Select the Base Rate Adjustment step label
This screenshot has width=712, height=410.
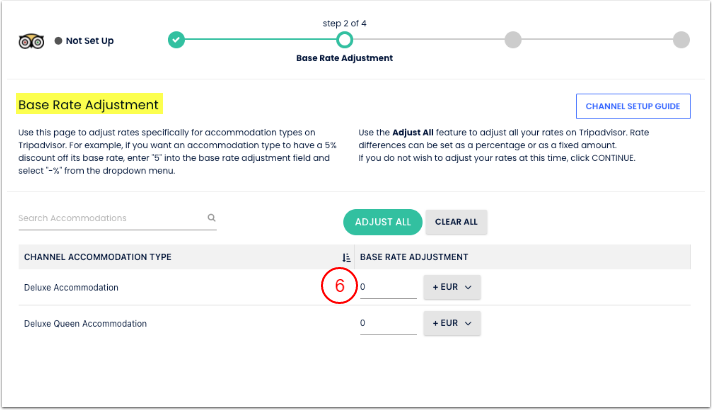point(344,58)
